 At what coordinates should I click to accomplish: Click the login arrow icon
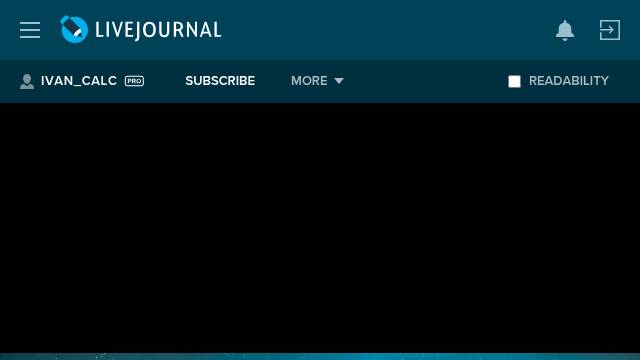coord(610,30)
